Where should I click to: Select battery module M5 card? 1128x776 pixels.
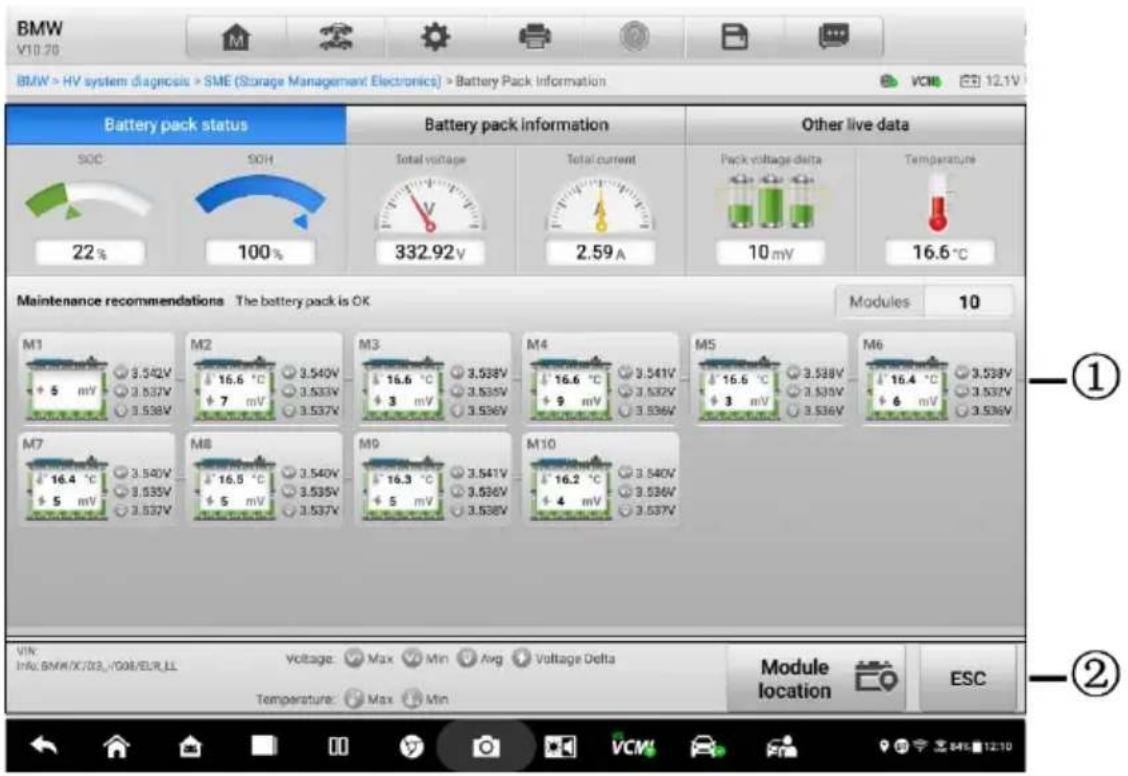(769, 379)
